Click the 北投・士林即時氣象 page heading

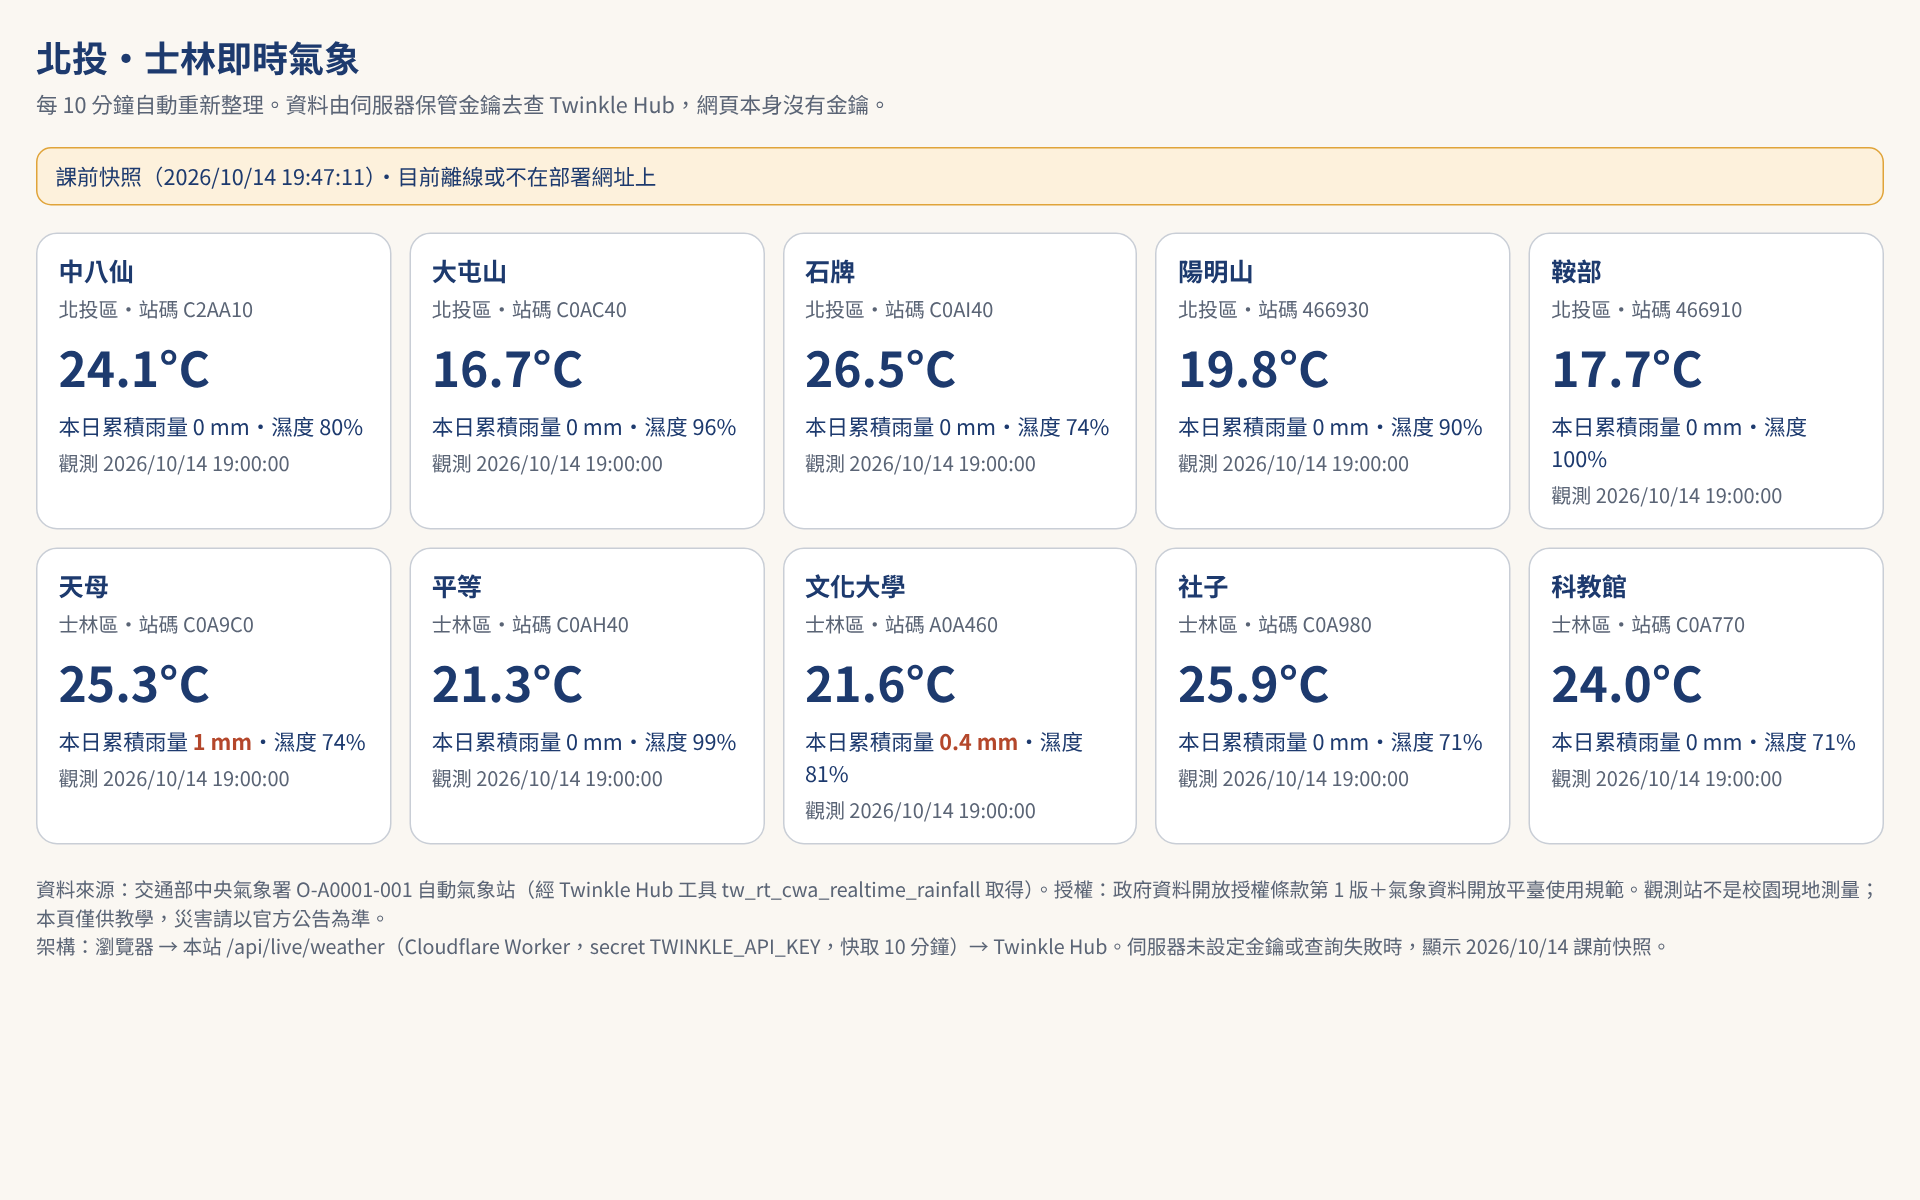[x=197, y=59]
